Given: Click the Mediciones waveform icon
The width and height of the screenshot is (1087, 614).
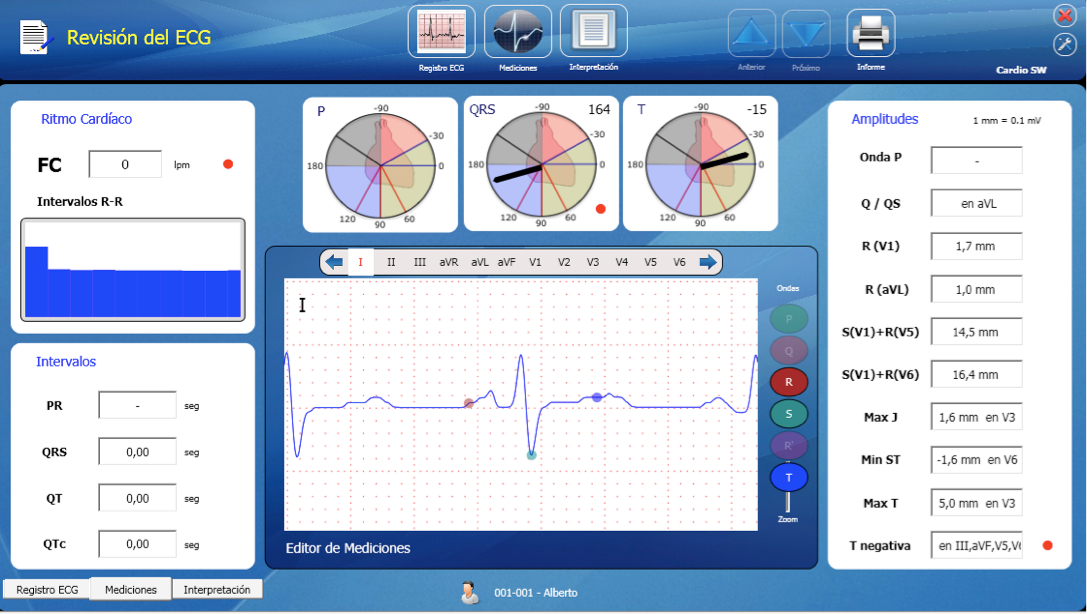Looking at the screenshot, I should pyautogui.click(x=518, y=32).
